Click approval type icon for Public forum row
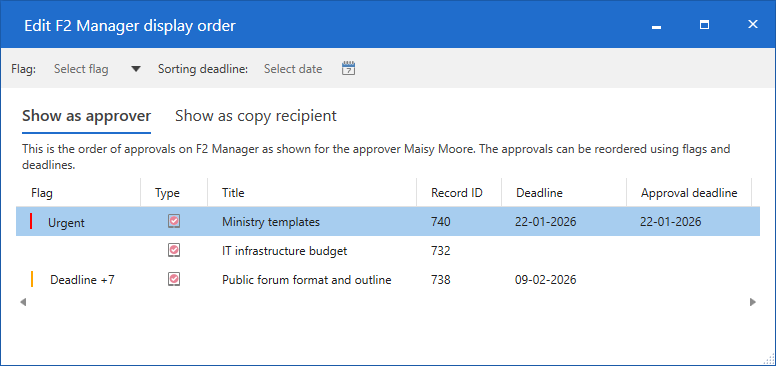 [174, 279]
